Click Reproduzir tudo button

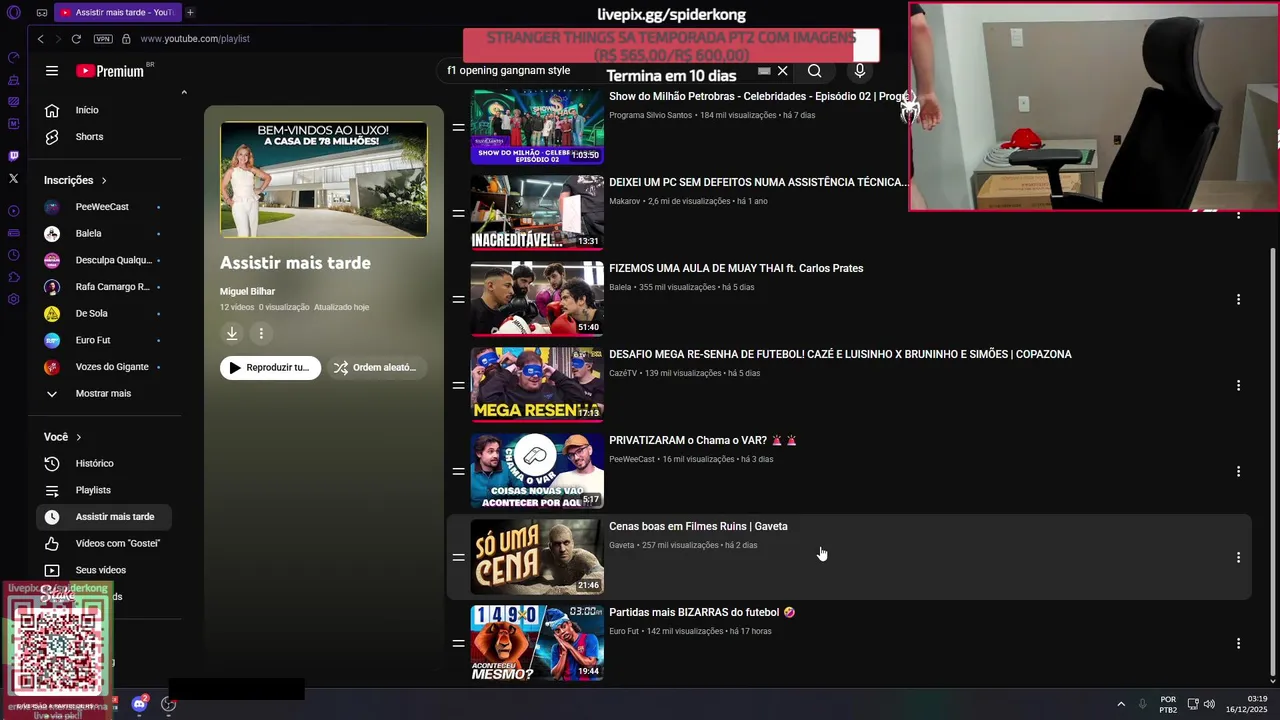[x=270, y=368]
